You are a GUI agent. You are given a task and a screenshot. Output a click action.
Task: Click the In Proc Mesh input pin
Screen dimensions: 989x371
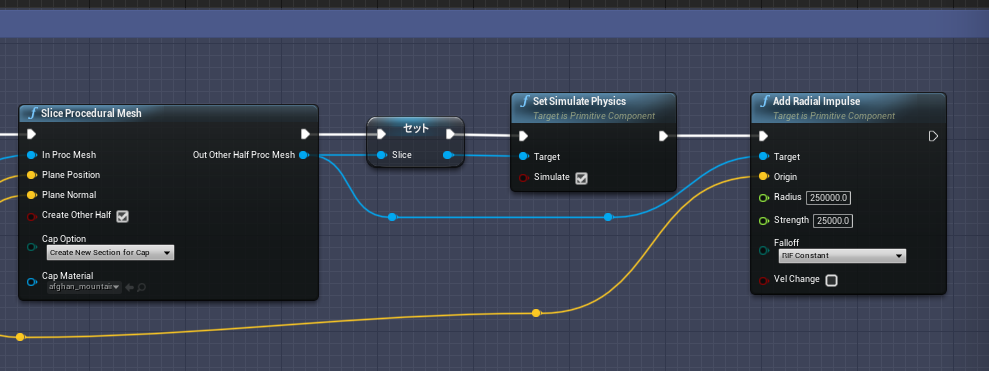(x=32, y=155)
